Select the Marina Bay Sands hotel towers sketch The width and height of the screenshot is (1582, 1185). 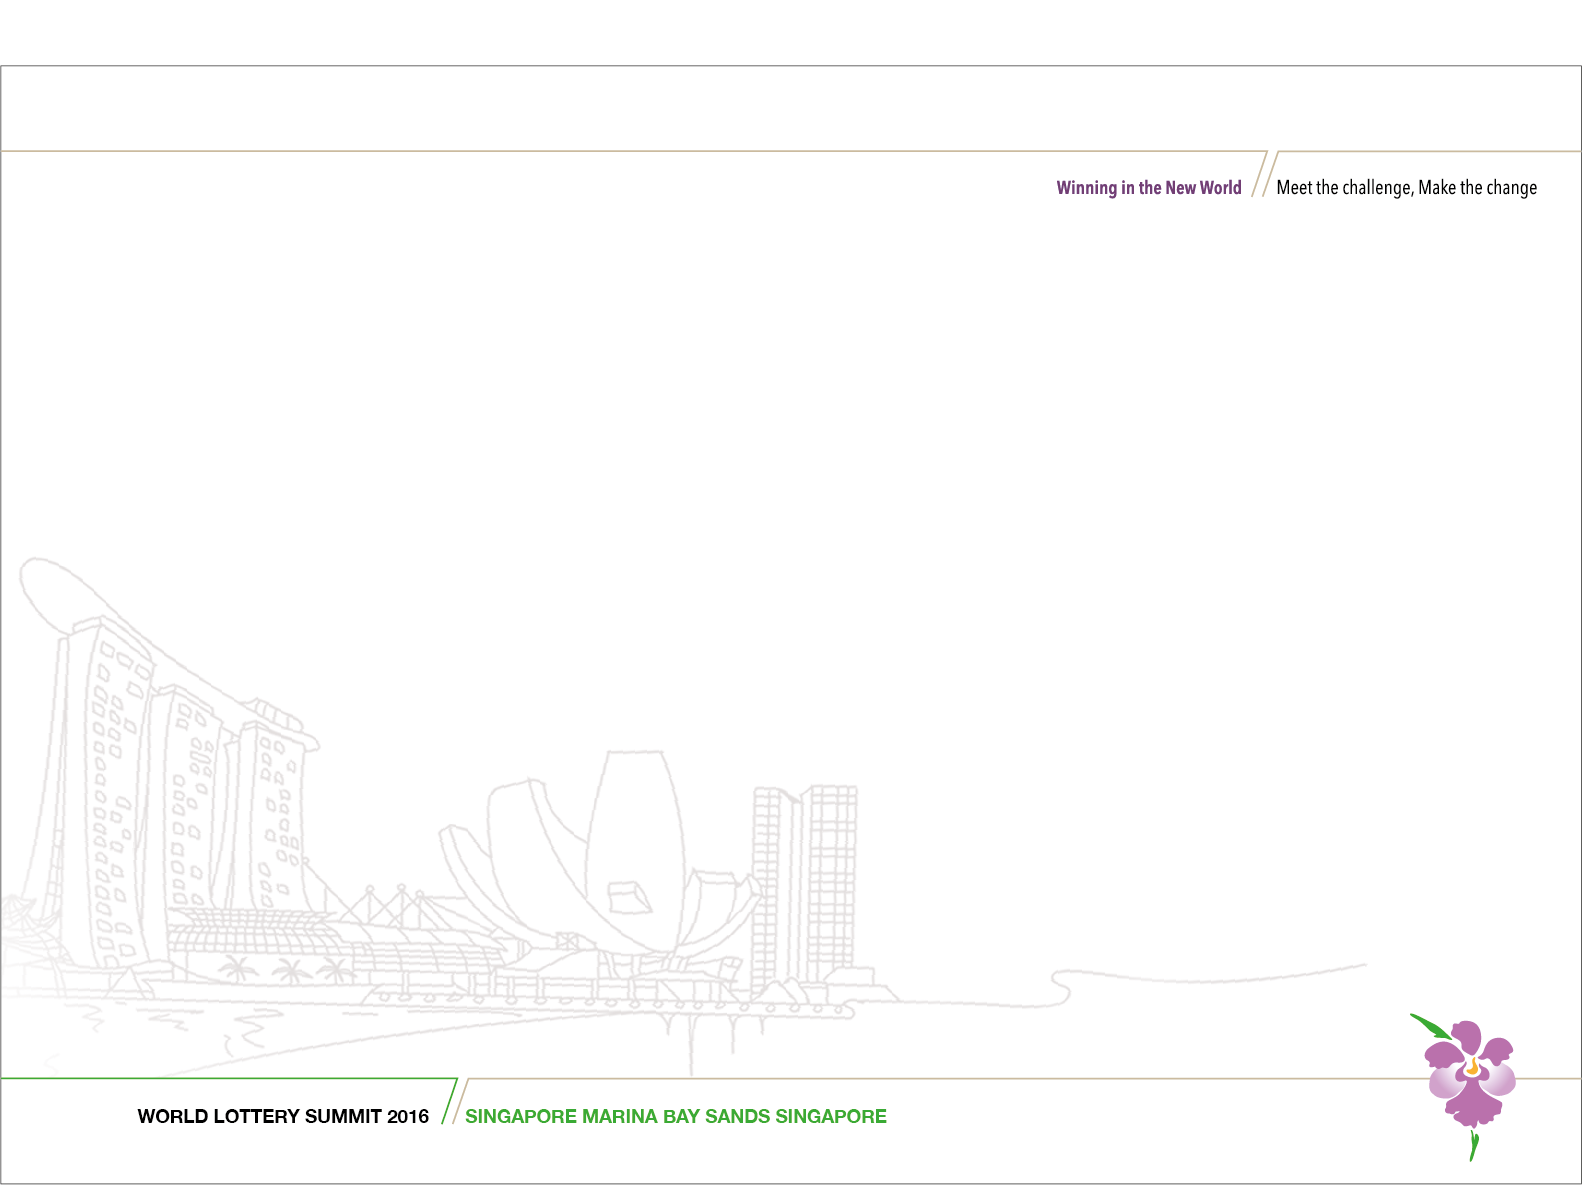tap(170, 800)
